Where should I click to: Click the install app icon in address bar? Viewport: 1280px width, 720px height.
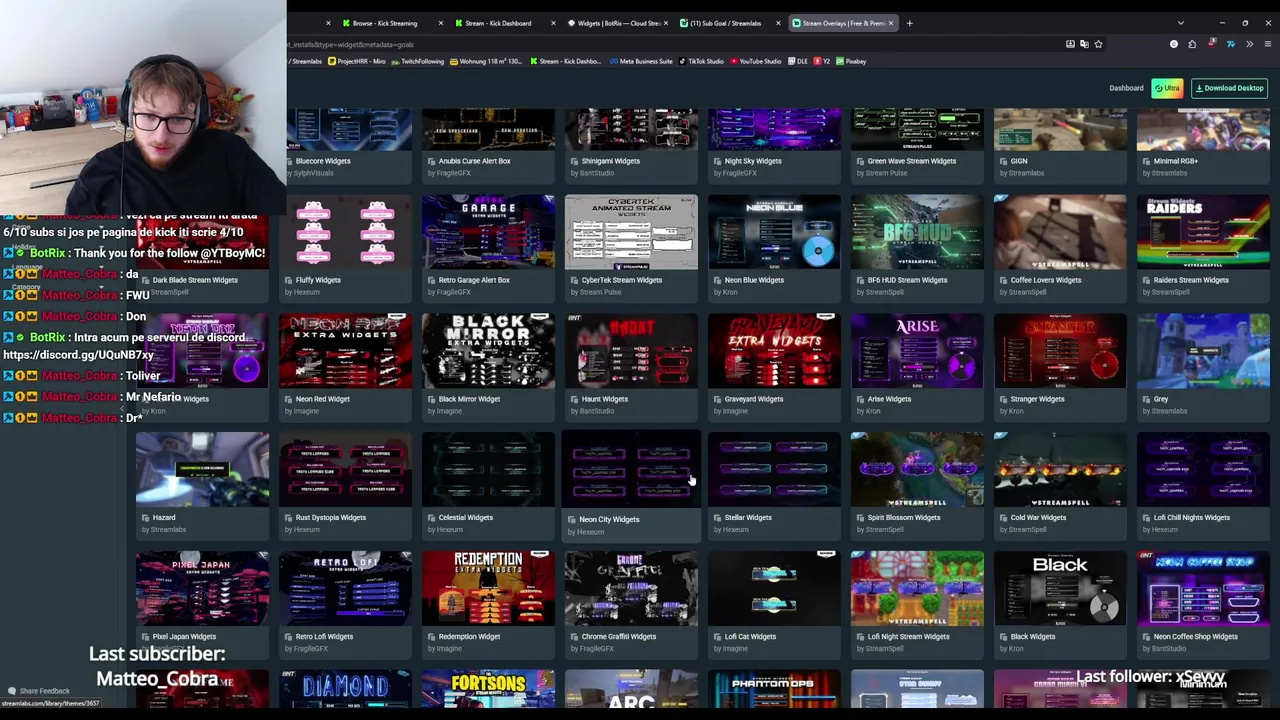[1070, 44]
